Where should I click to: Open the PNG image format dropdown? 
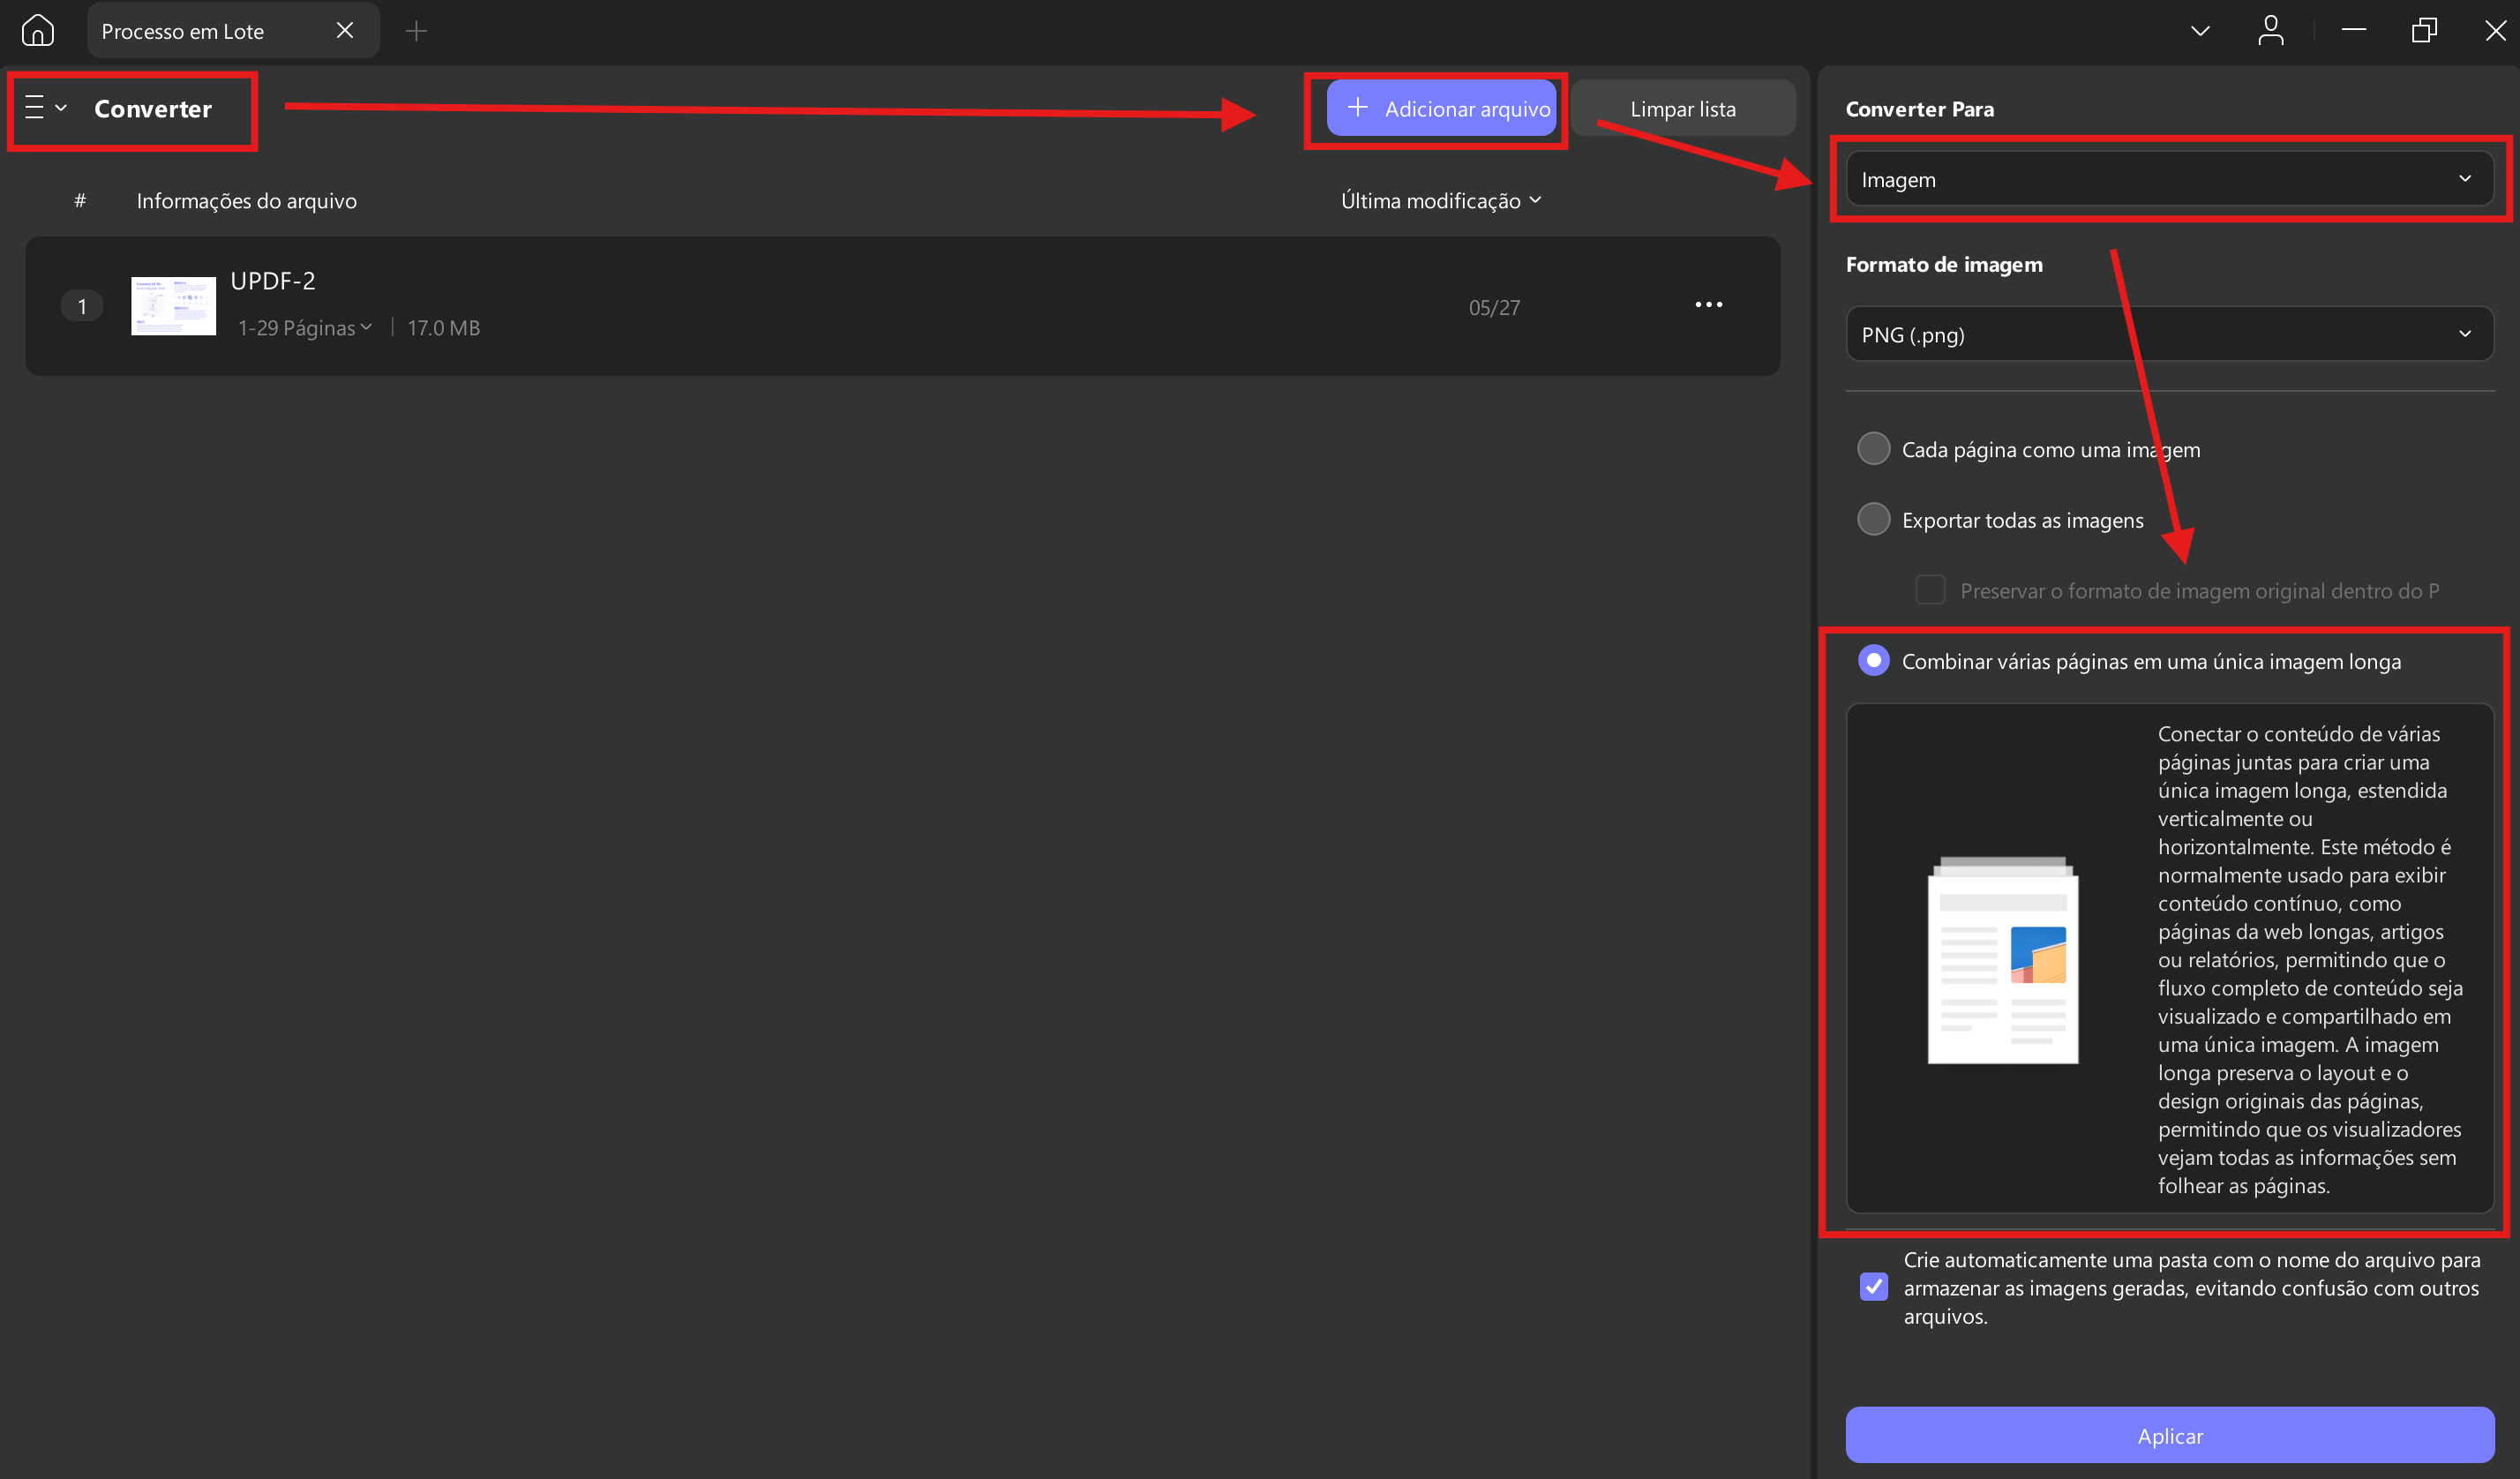(2168, 335)
